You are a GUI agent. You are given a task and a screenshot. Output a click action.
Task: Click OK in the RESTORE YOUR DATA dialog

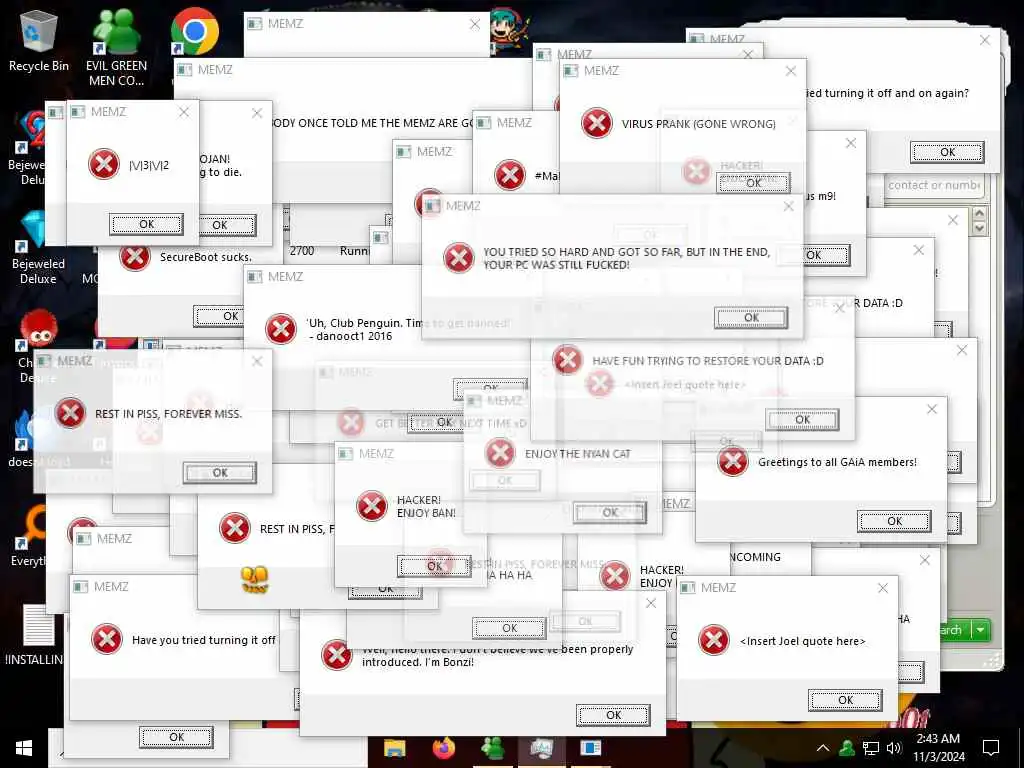[x=803, y=419]
